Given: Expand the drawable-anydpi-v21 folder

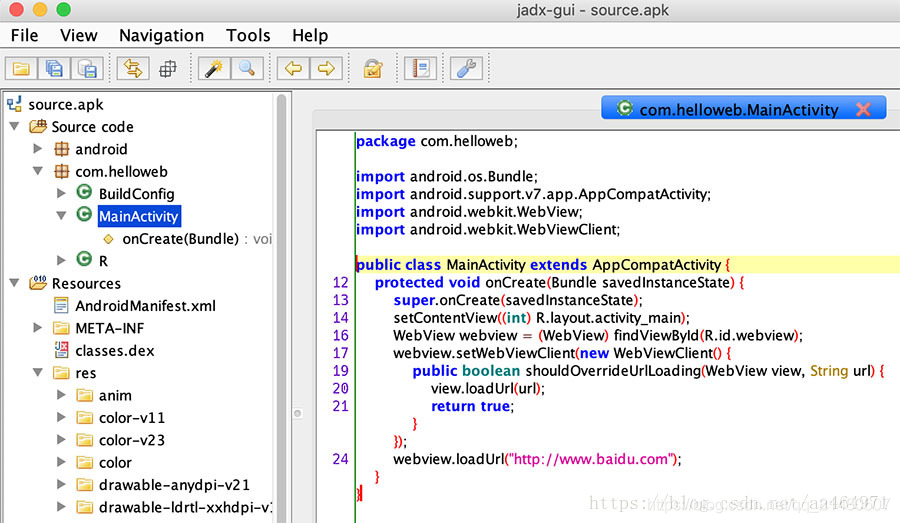Looking at the screenshot, I should (61, 485).
